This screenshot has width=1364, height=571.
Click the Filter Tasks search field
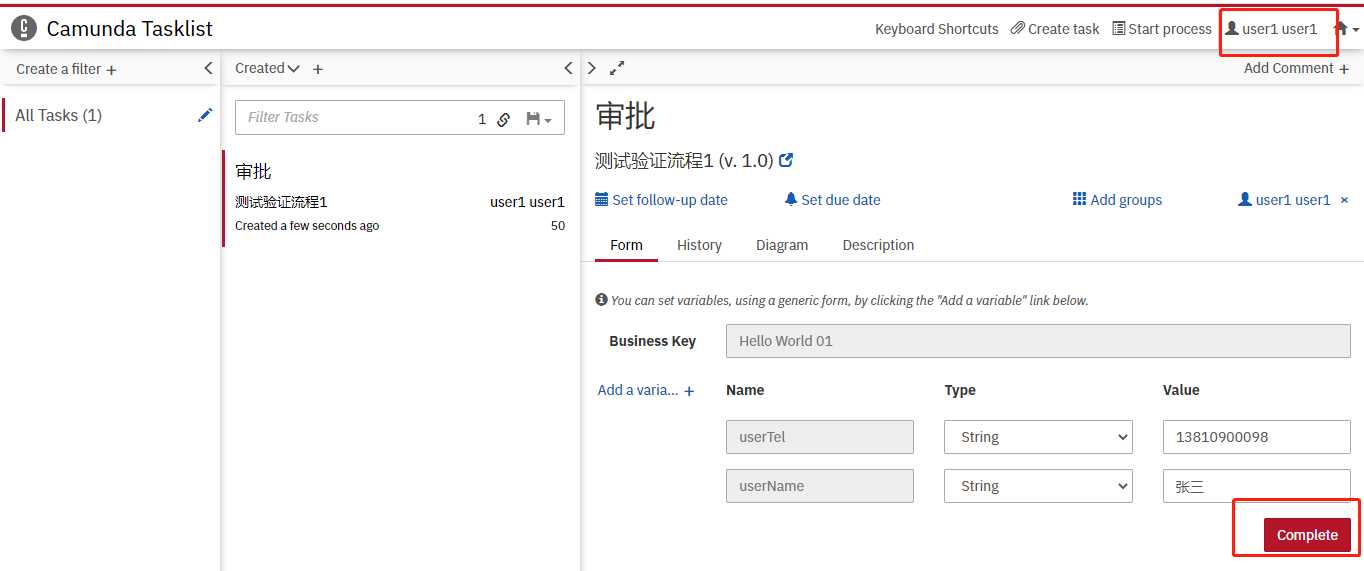click(355, 117)
